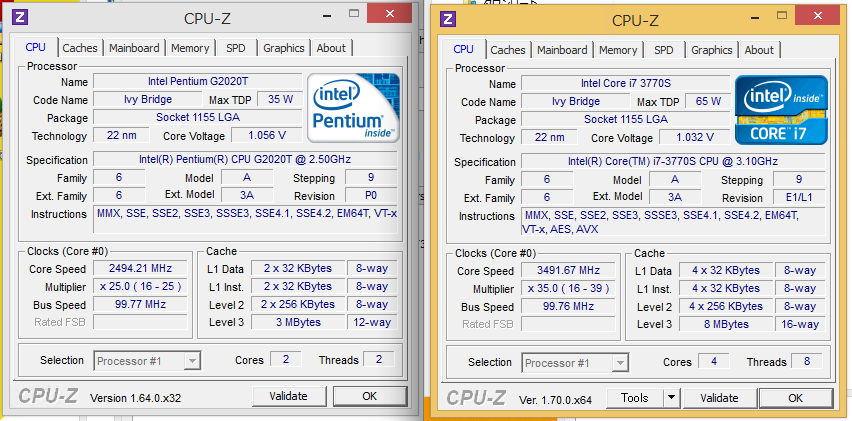The image size is (852, 421).
Task: Click Core Speed value 2494.21 MHz
Action: pyautogui.click(x=140, y=268)
